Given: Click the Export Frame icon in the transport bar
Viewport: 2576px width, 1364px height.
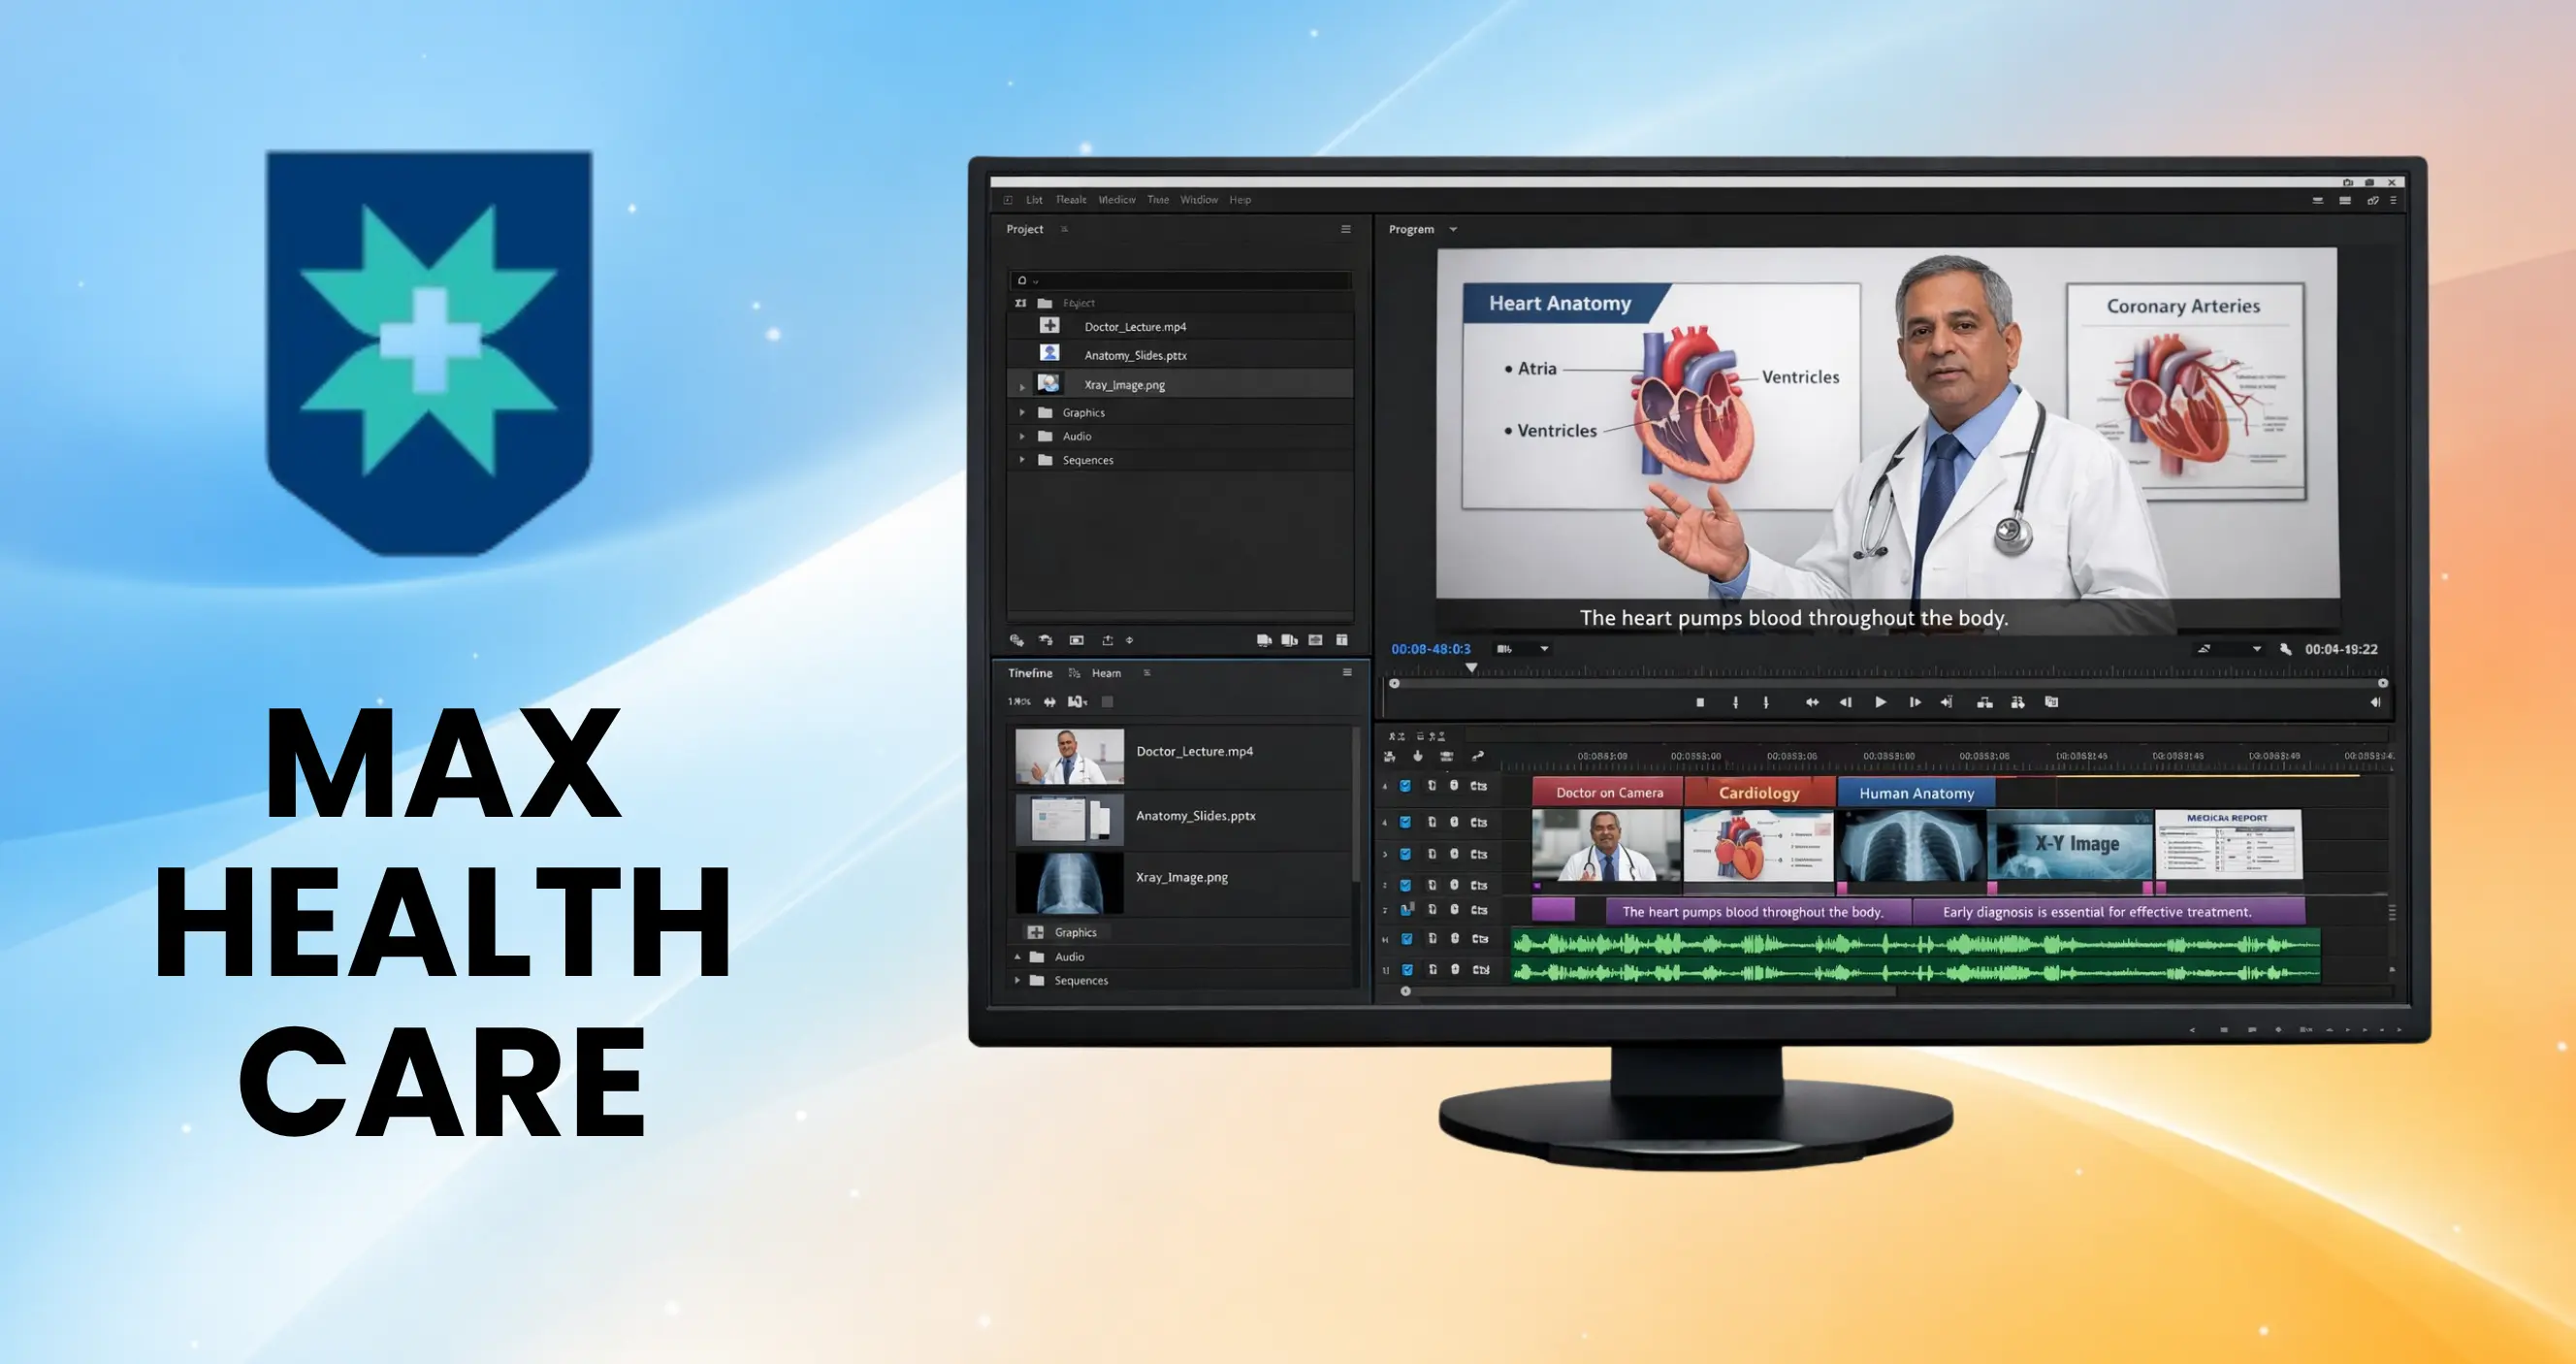Looking at the screenshot, I should (x=2051, y=702).
